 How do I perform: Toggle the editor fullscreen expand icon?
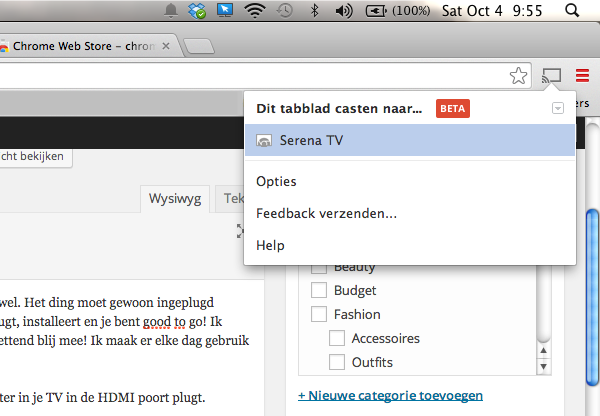(240, 231)
